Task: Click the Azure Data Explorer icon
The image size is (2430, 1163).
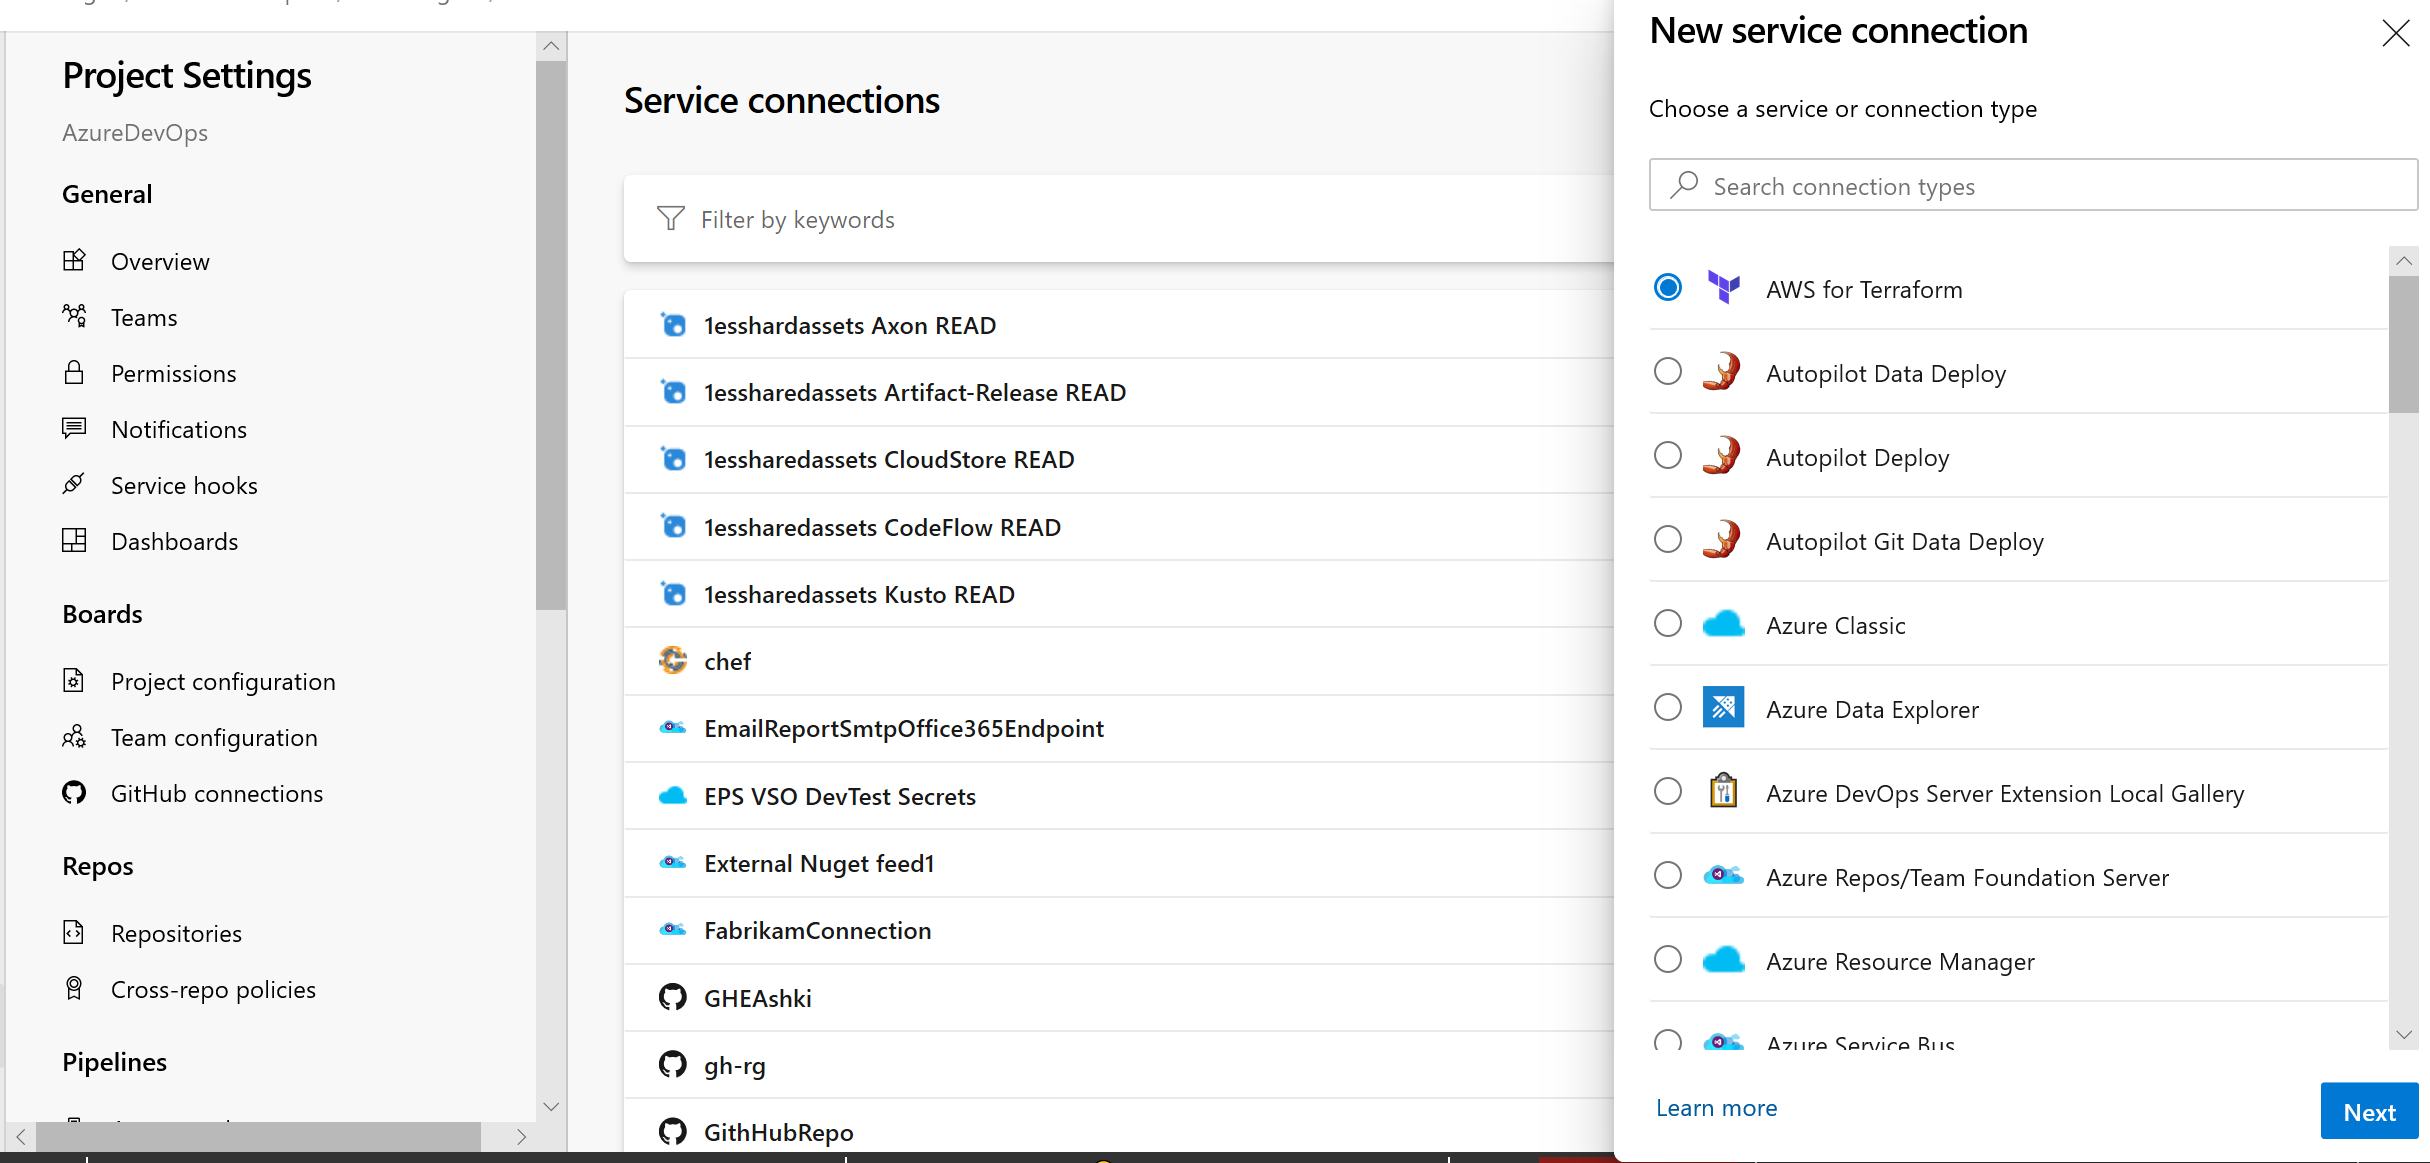Action: [1723, 709]
